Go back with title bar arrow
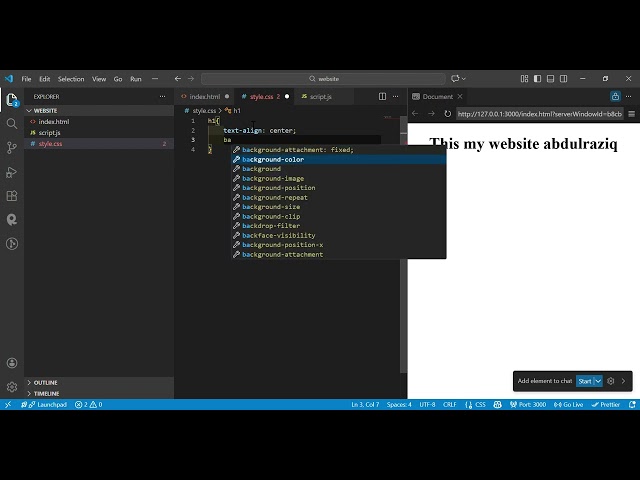This screenshot has width=640, height=480. click(178, 78)
